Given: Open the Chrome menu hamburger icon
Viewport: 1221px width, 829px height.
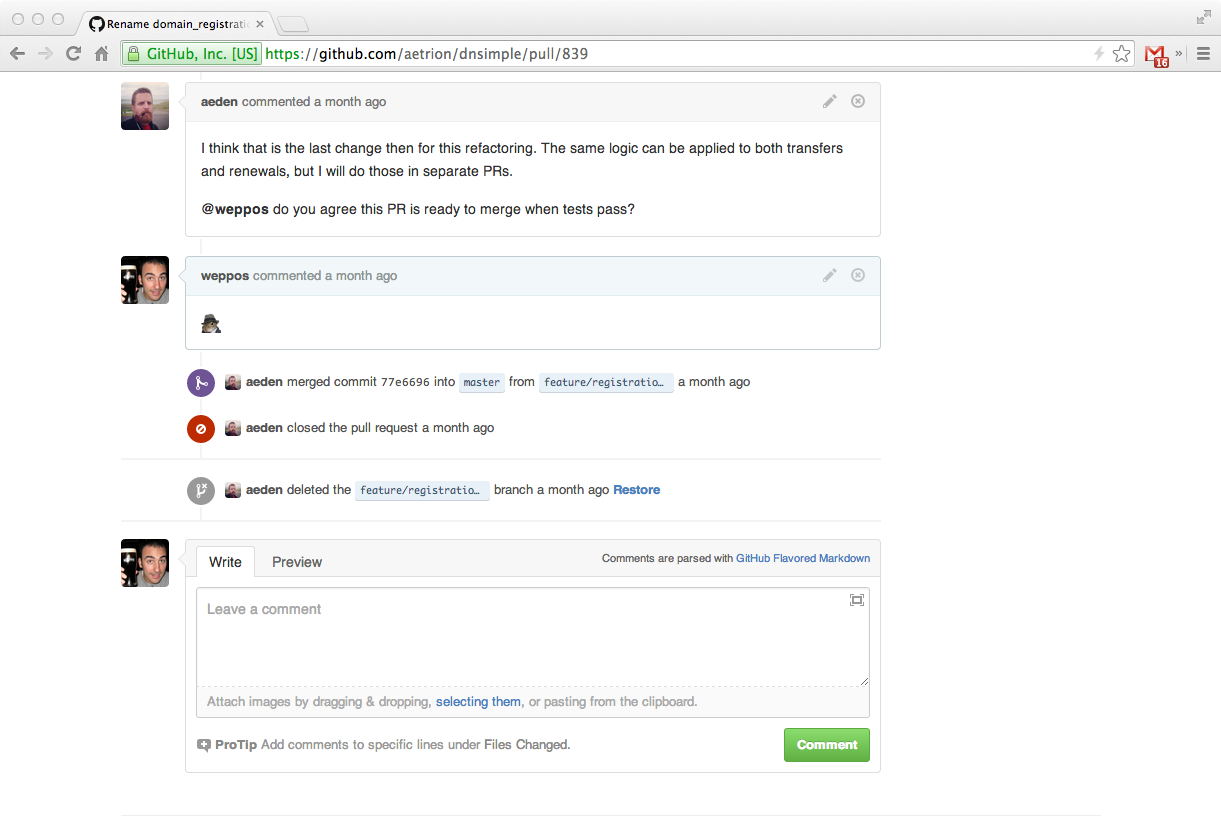Looking at the screenshot, I should coord(1204,54).
